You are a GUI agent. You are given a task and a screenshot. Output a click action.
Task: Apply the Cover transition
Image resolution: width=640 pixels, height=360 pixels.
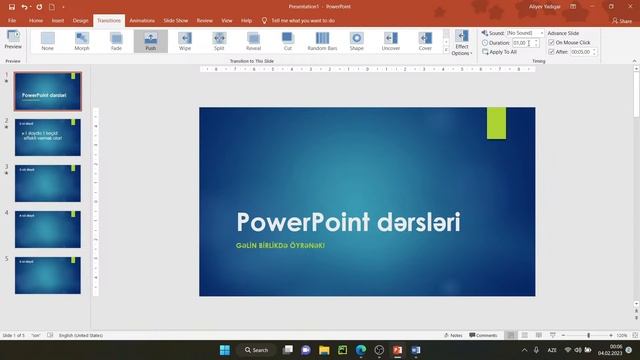[425, 41]
